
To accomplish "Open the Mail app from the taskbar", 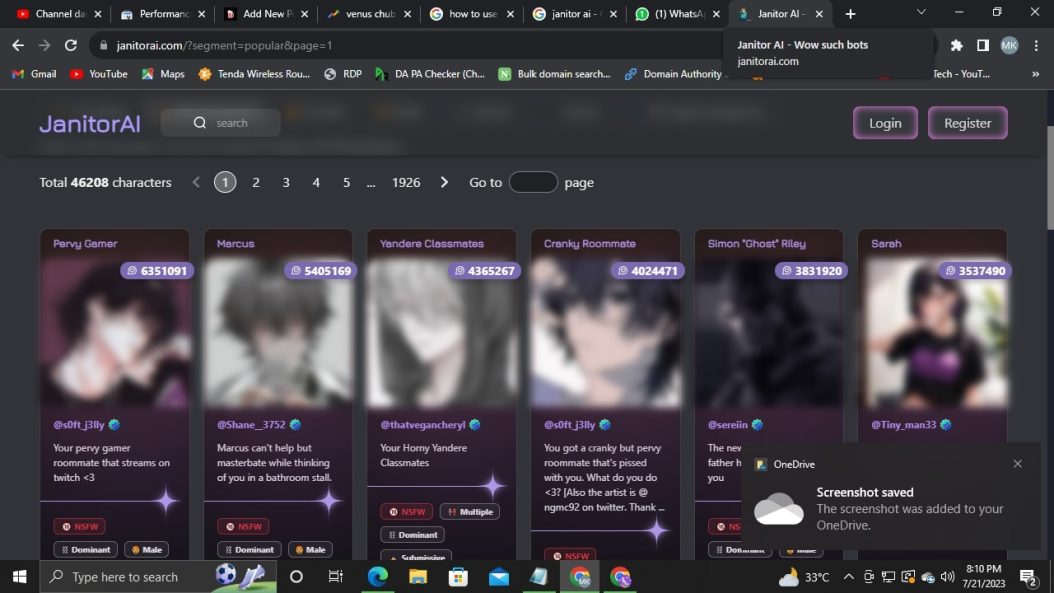I will point(499,577).
